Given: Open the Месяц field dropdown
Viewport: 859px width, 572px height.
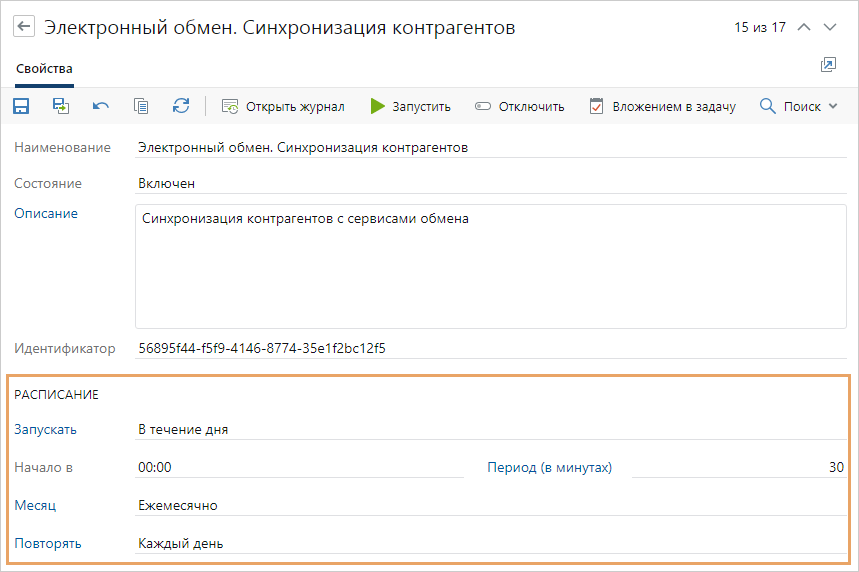Looking at the screenshot, I should point(490,505).
